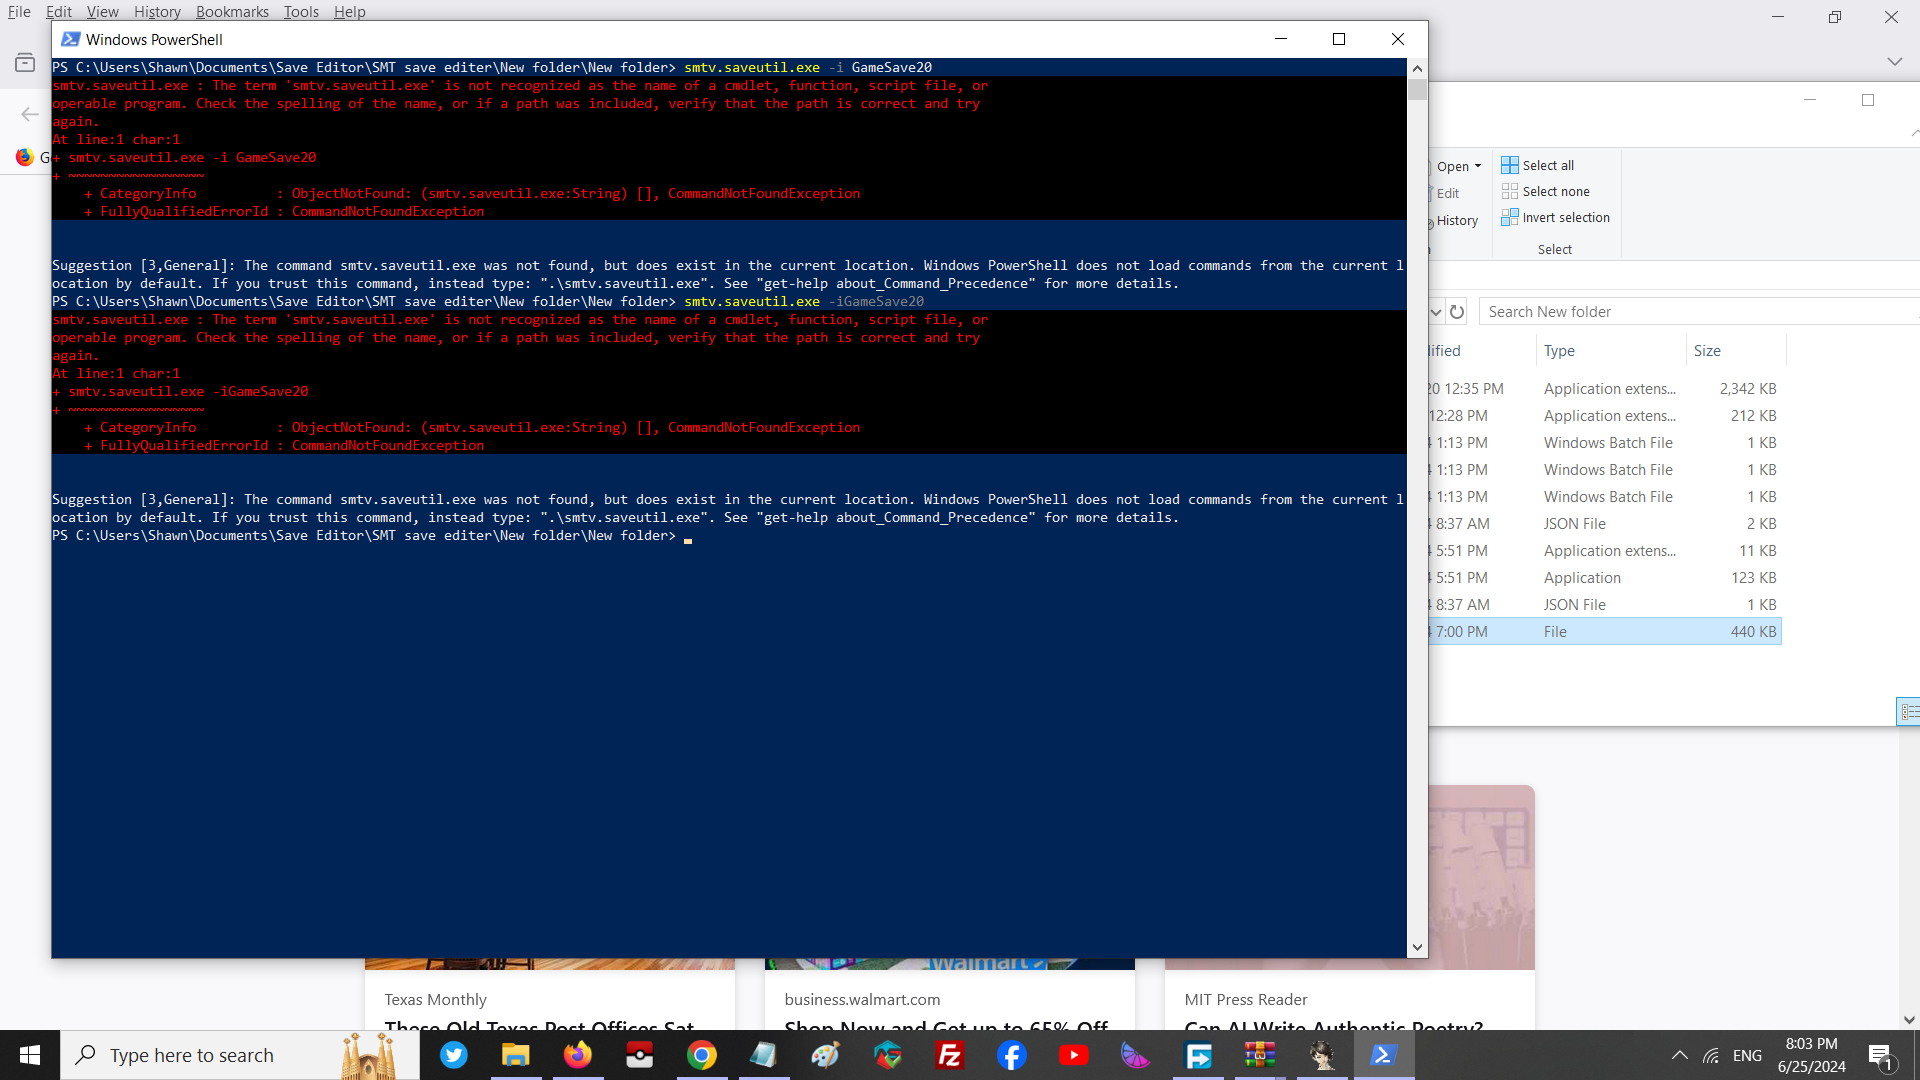
Task: Click the Firefox page scrollbar down arrow
Action: tap(1909, 1020)
